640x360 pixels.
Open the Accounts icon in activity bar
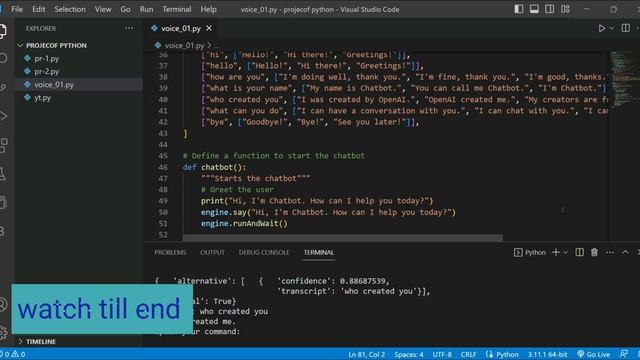[3, 304]
